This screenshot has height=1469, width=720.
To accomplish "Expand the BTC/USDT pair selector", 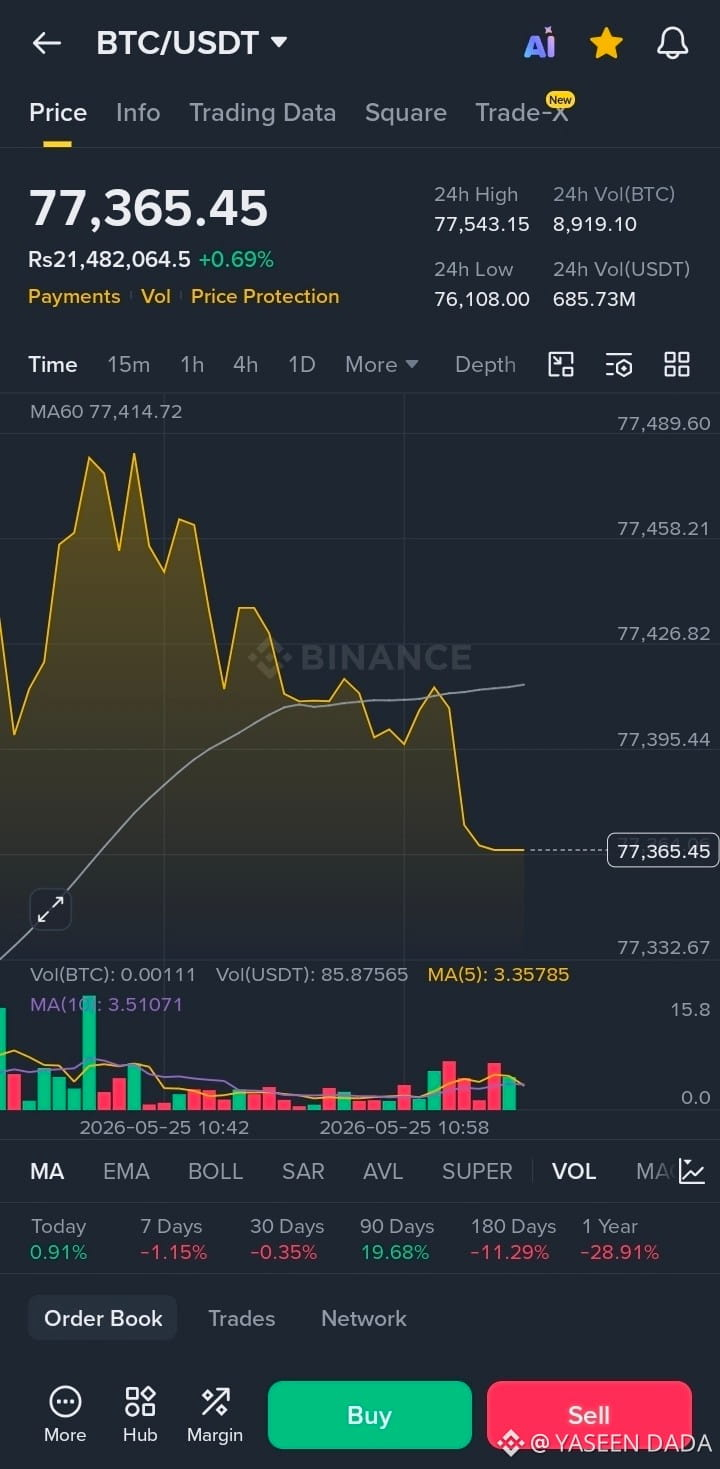I will click(x=192, y=43).
